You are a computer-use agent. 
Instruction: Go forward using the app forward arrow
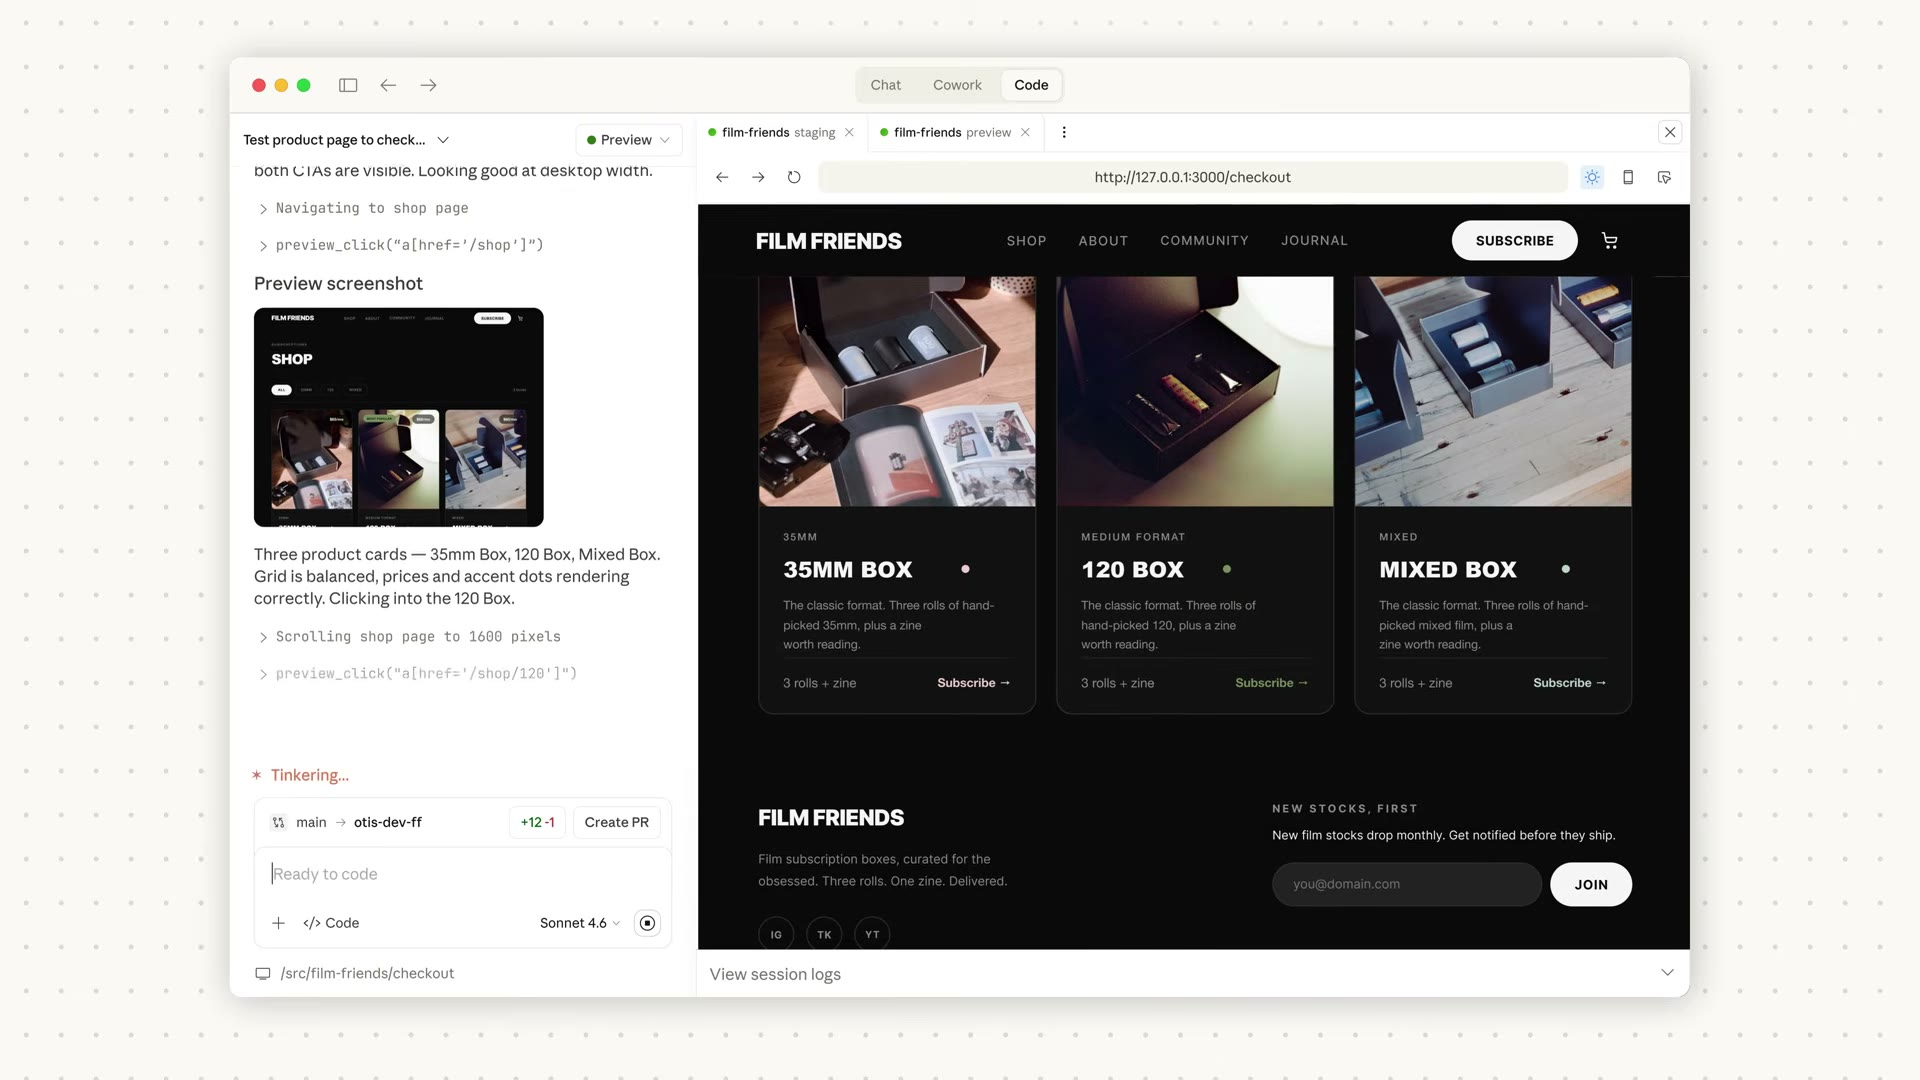428,85
